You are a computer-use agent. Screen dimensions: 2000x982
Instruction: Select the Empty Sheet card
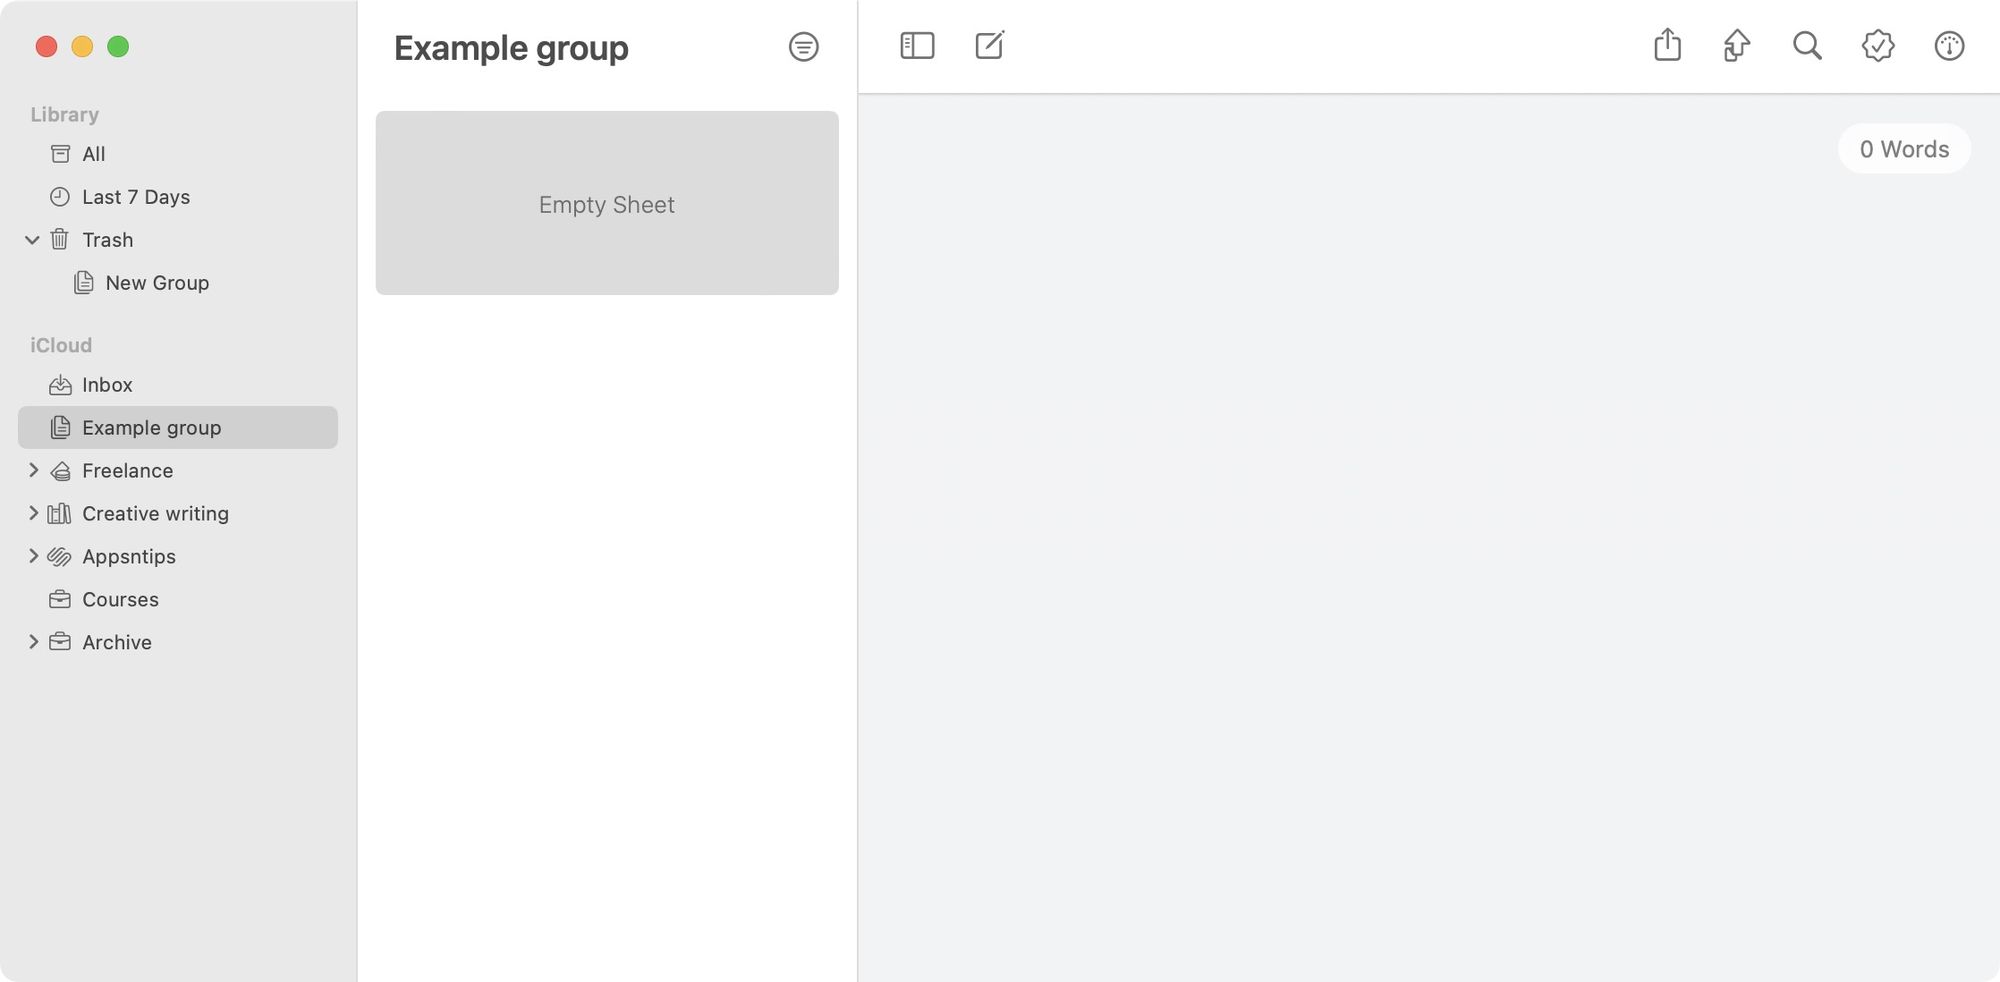pyautogui.click(x=607, y=203)
